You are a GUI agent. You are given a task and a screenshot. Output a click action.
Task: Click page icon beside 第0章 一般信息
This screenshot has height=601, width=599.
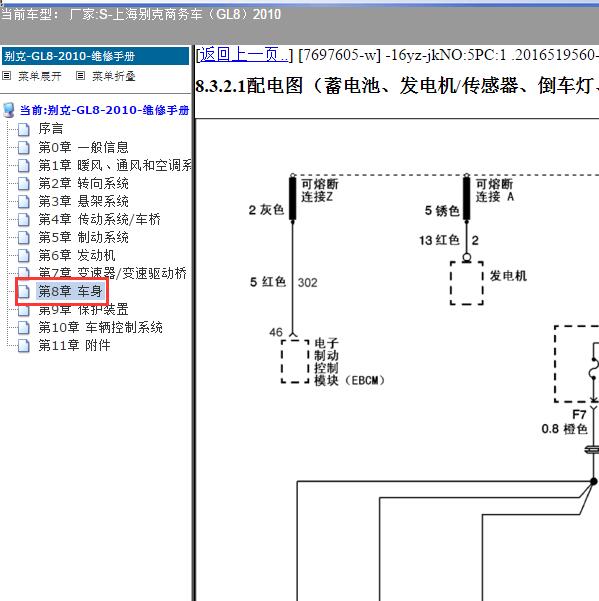click(24, 148)
